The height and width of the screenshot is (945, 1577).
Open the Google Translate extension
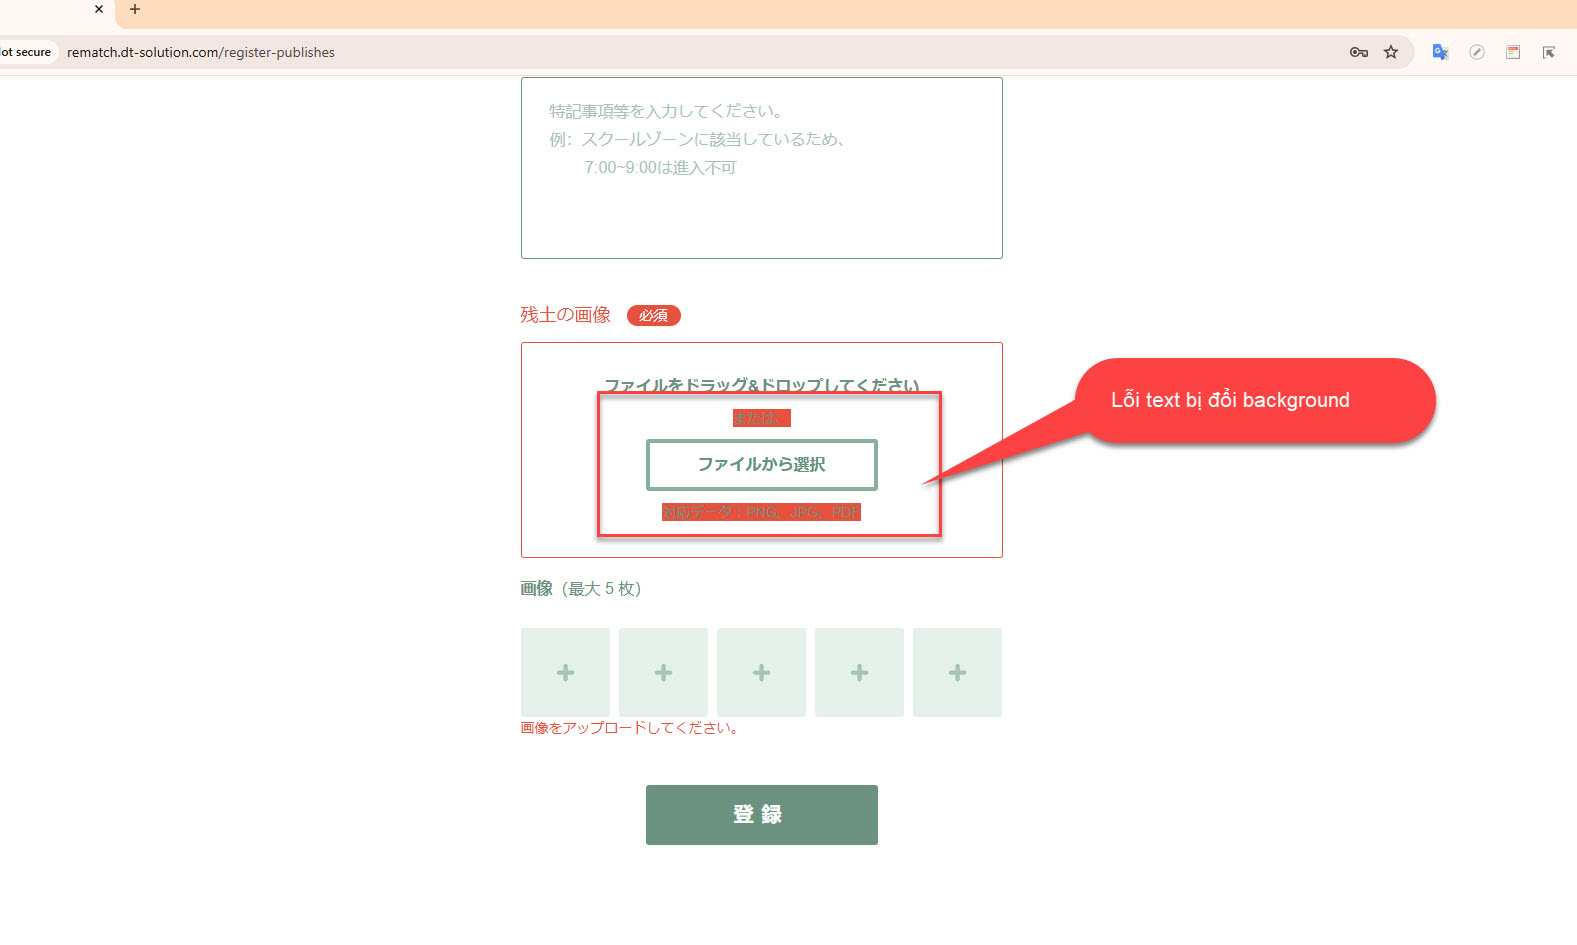tap(1440, 52)
